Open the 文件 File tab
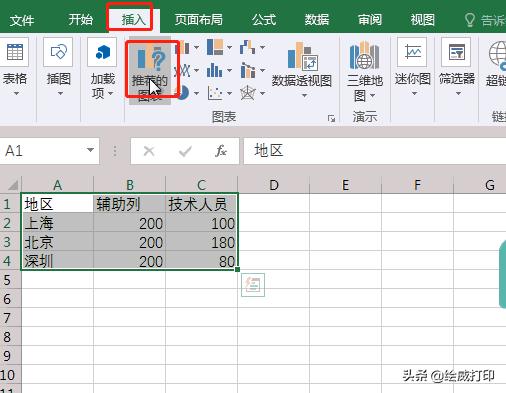506x393 pixels. [22, 20]
